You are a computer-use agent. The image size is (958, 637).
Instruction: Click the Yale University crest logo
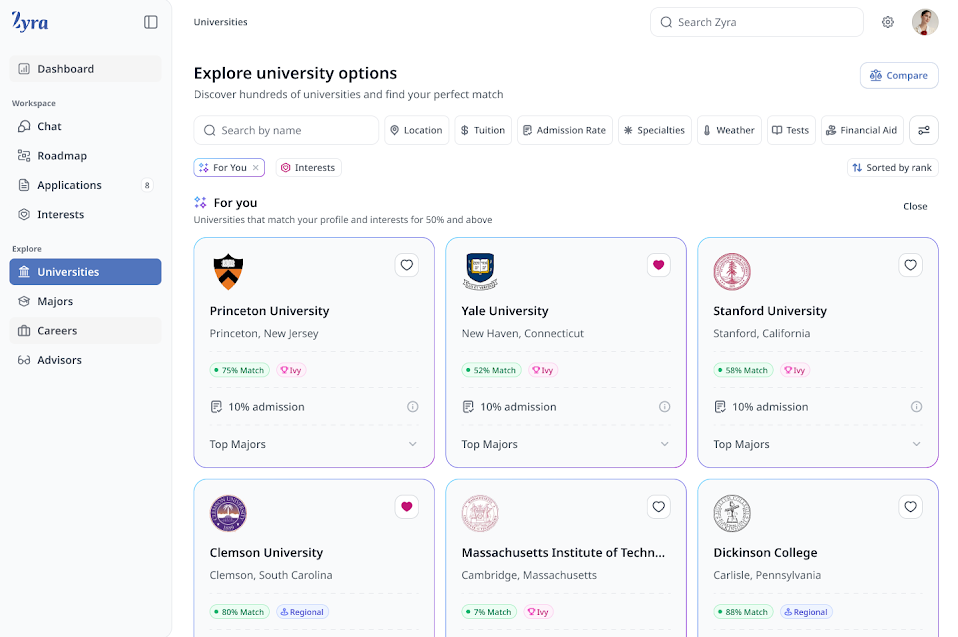point(480,271)
